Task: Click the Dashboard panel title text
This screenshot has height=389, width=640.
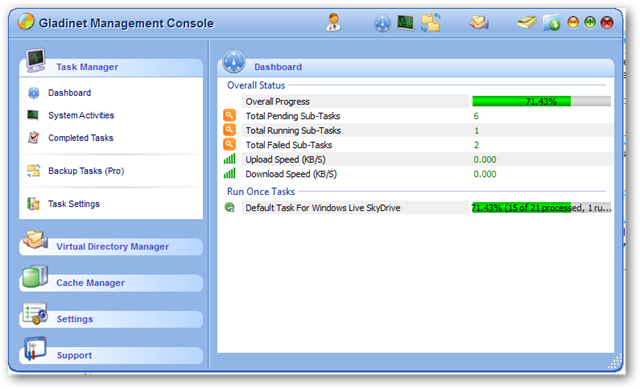Action: point(278,67)
